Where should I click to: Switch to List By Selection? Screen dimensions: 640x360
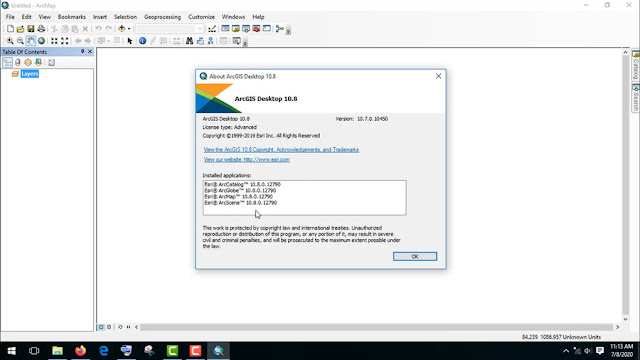click(38, 62)
